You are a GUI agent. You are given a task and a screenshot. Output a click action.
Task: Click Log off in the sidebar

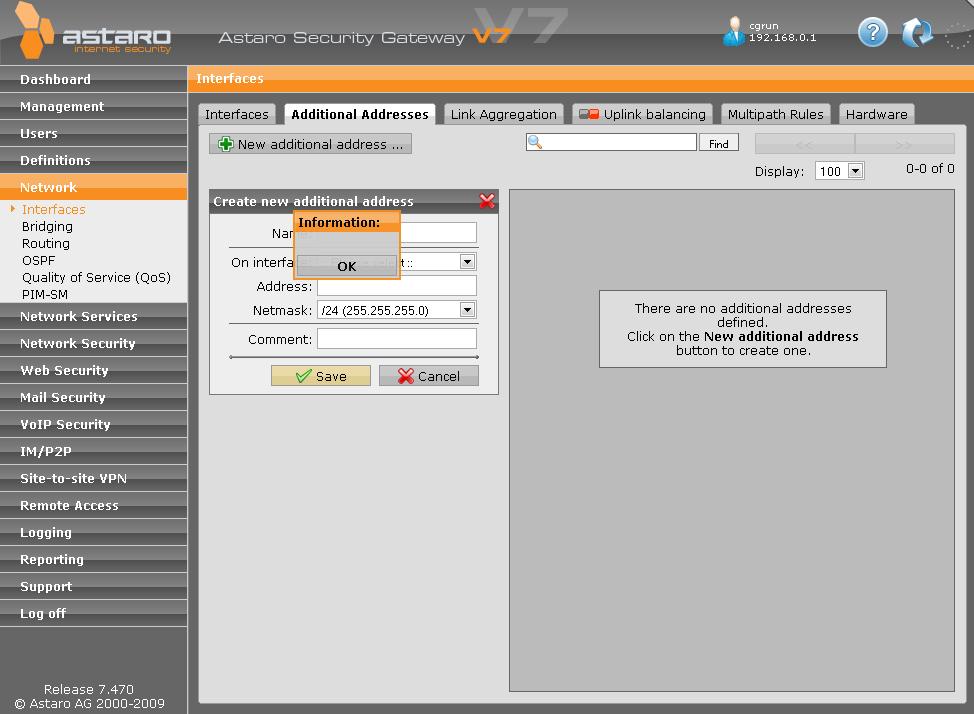tap(93, 613)
